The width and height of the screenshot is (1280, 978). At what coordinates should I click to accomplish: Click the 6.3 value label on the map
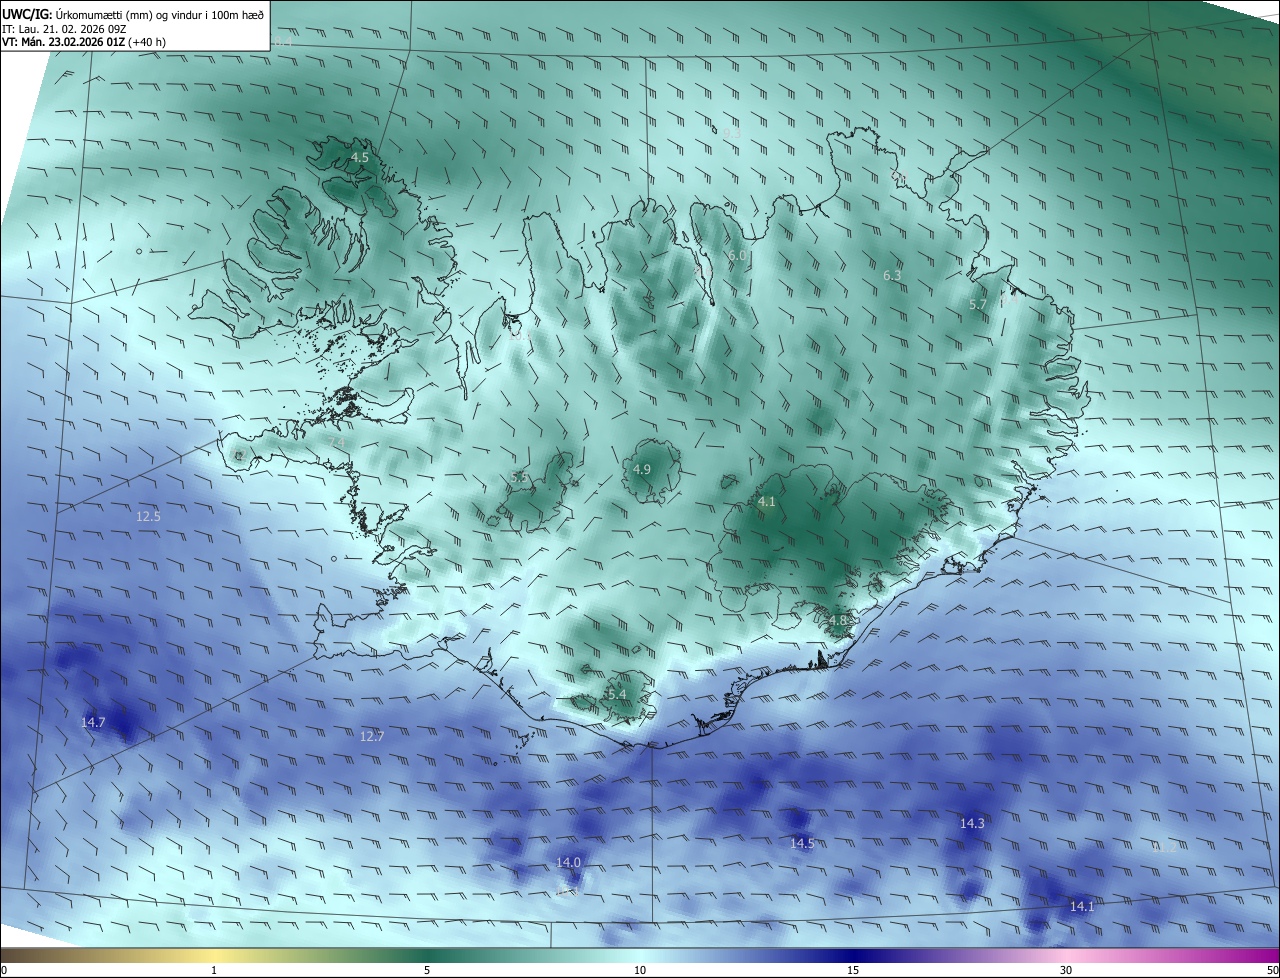[892, 275]
